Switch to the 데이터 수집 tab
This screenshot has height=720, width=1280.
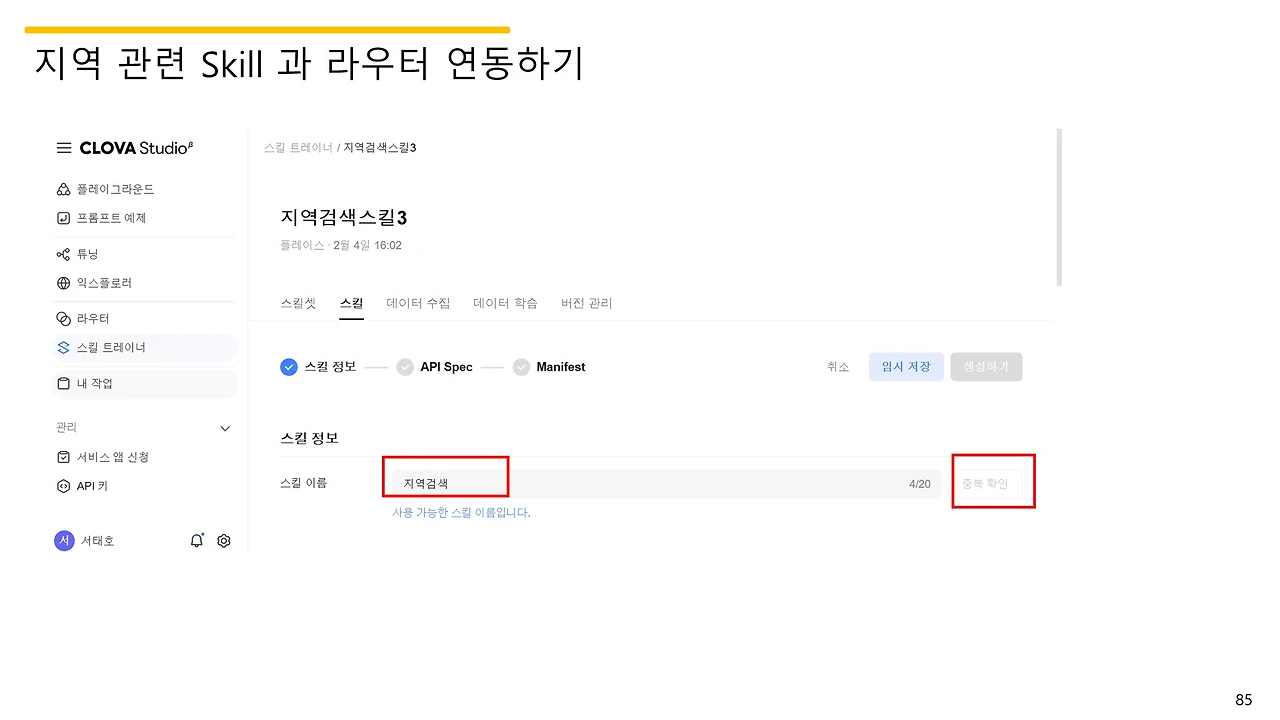click(x=418, y=303)
